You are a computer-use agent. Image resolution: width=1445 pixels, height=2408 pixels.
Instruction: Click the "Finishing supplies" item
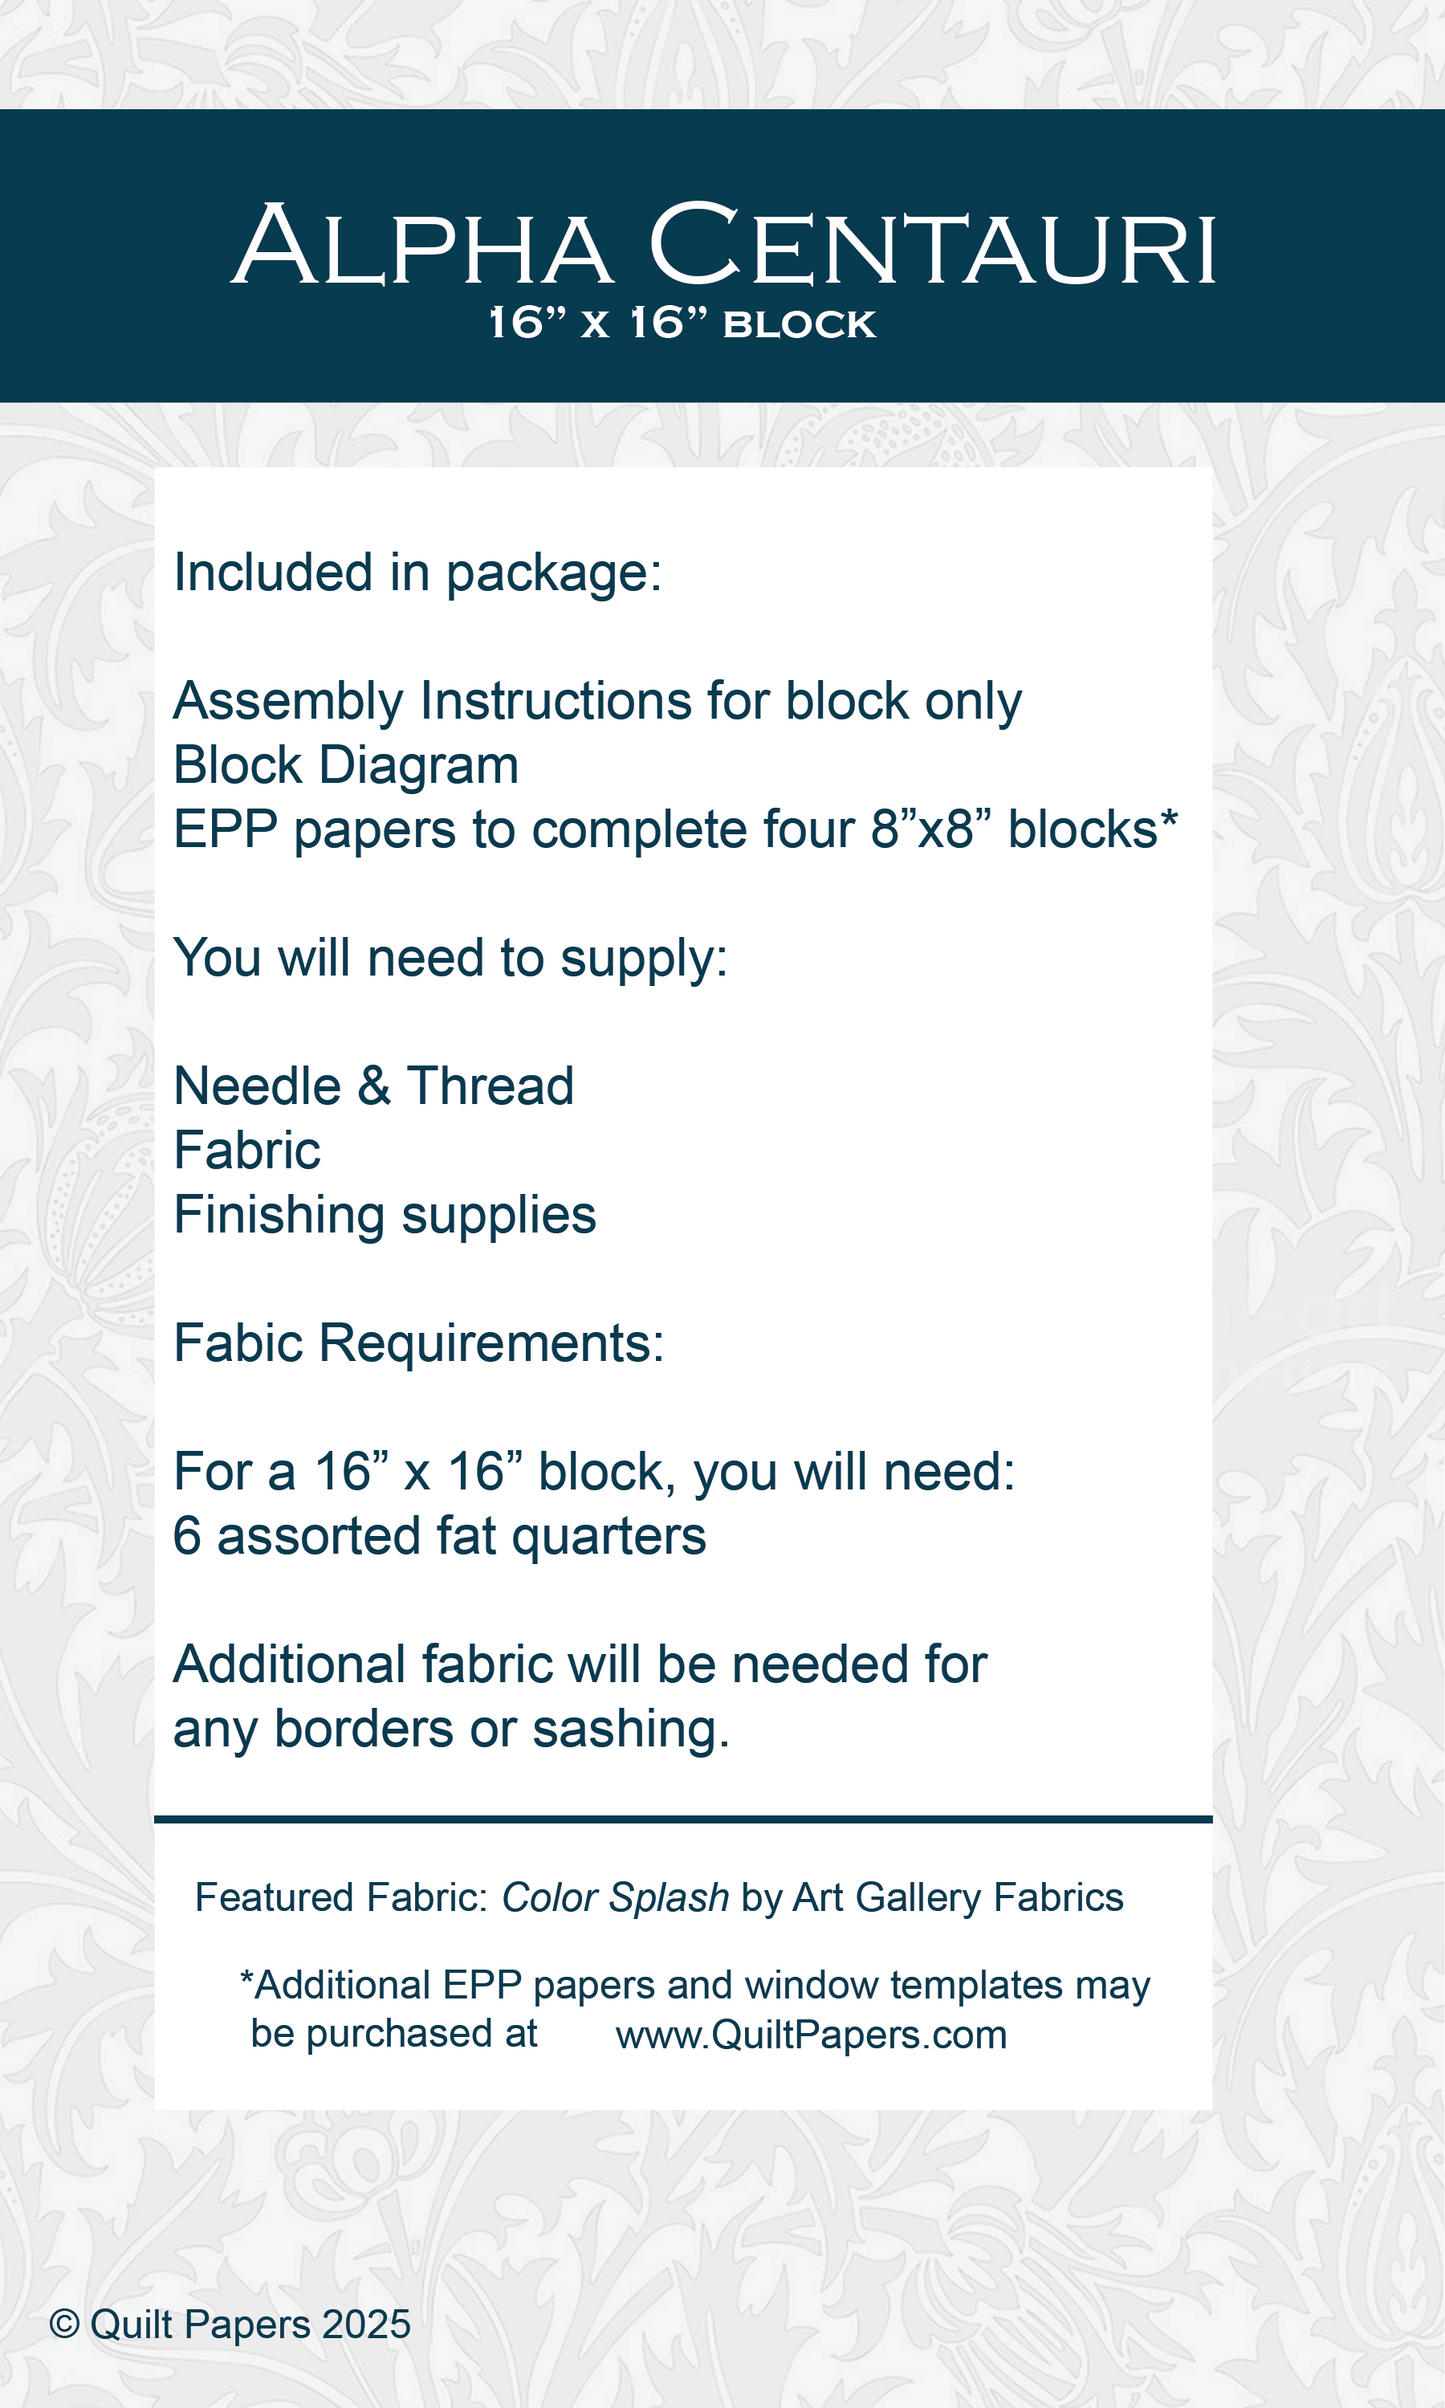click(x=385, y=1215)
